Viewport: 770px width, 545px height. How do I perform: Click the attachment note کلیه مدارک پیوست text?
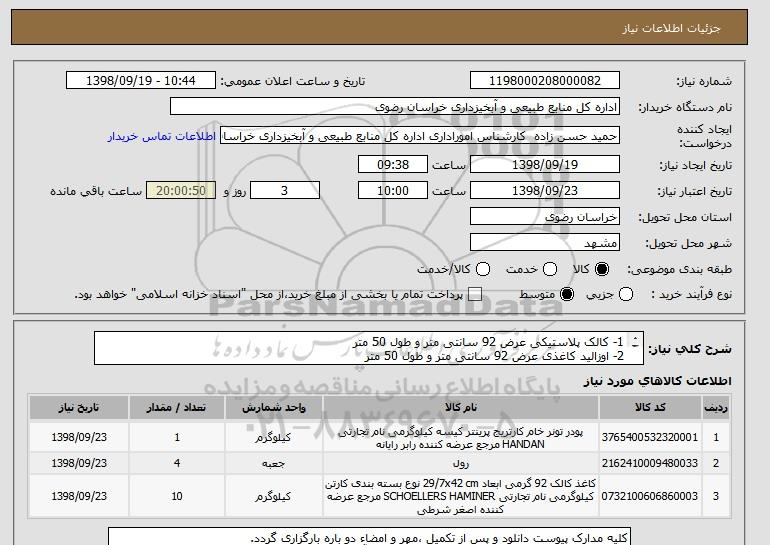[x=439, y=539]
